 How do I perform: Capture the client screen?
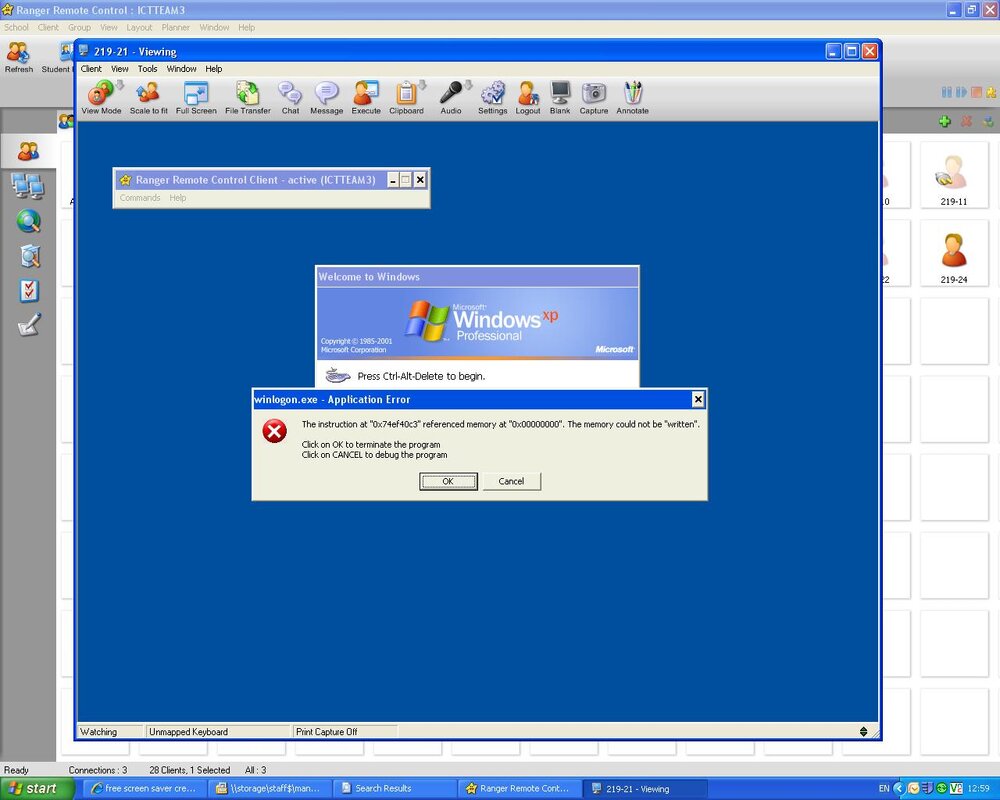pos(594,97)
